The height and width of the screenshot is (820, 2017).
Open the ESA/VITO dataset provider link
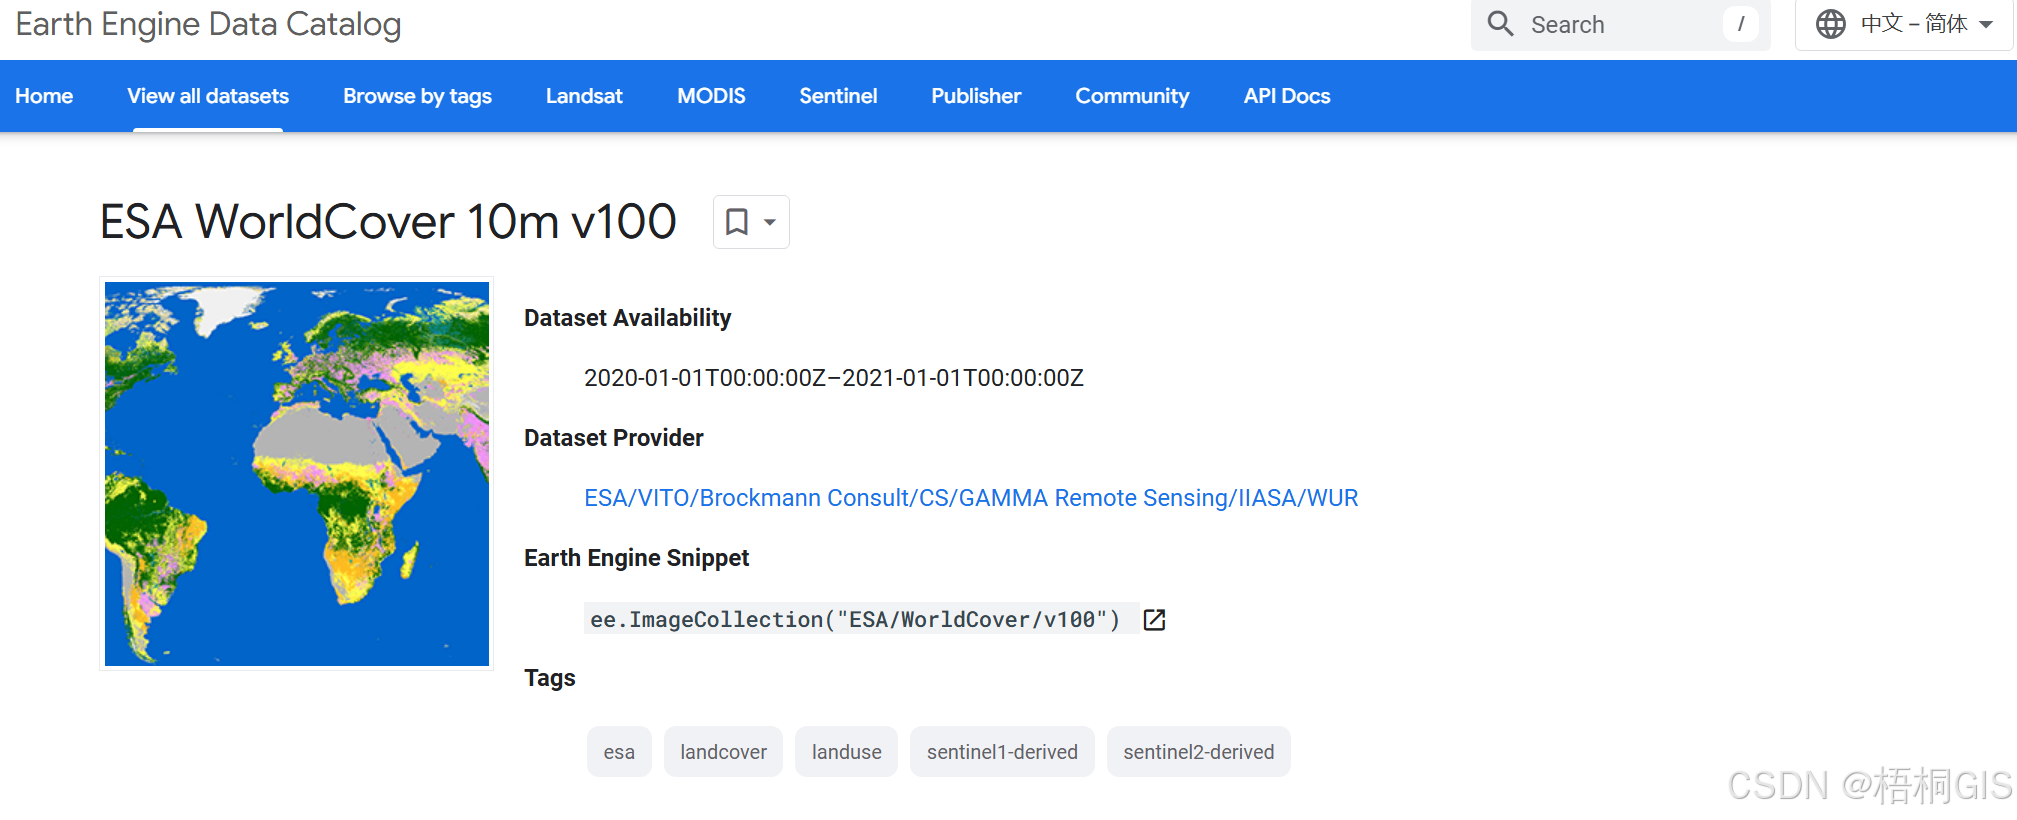(971, 498)
